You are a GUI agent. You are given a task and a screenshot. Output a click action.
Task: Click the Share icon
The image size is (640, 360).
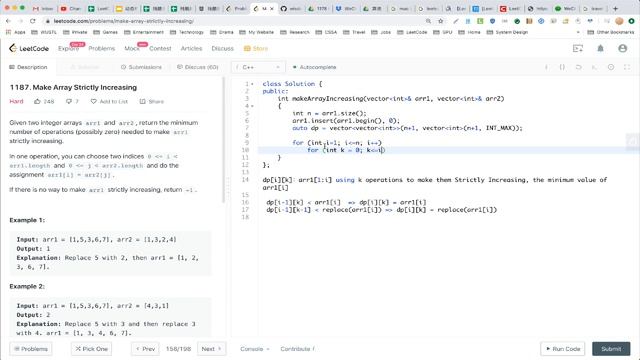click(x=142, y=101)
